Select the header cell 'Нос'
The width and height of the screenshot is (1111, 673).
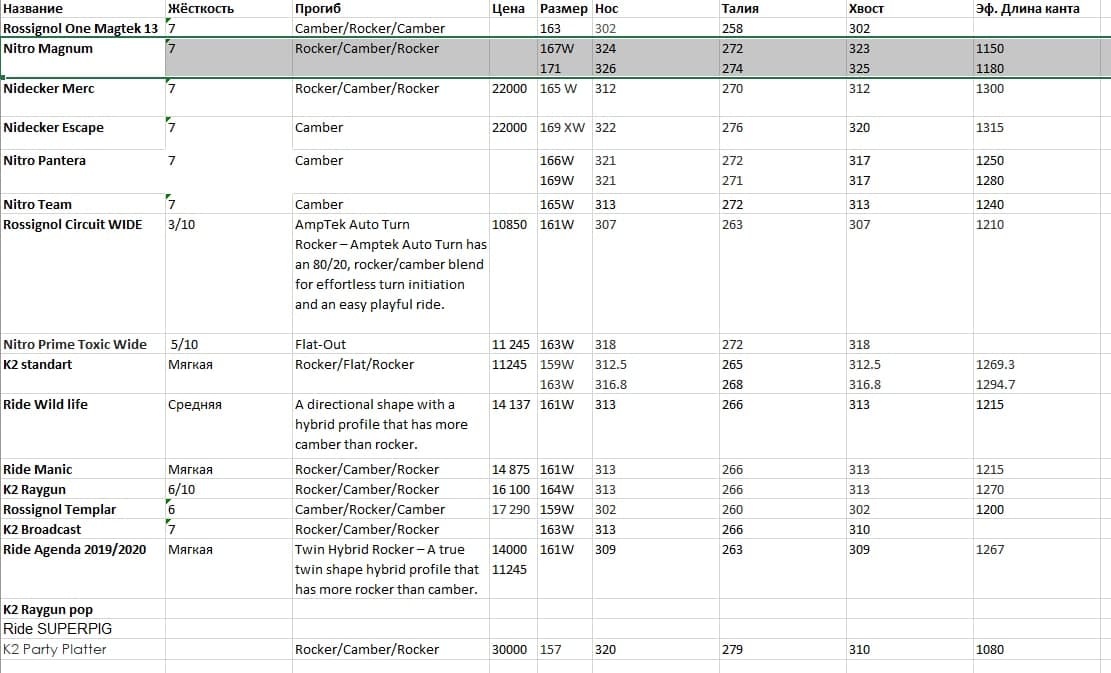click(655, 9)
